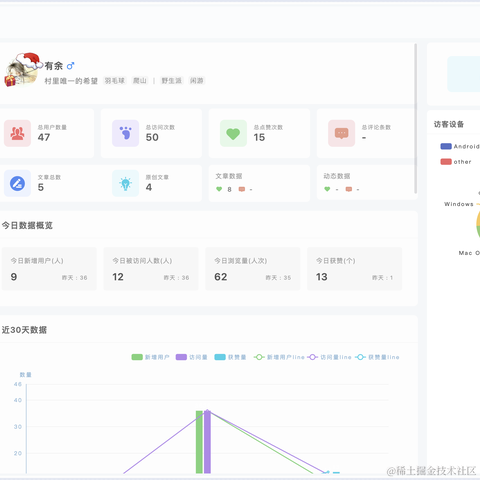Toggle the 新增用户line legend item
Image resolution: width=480 pixels, height=480 pixels.
279,357
